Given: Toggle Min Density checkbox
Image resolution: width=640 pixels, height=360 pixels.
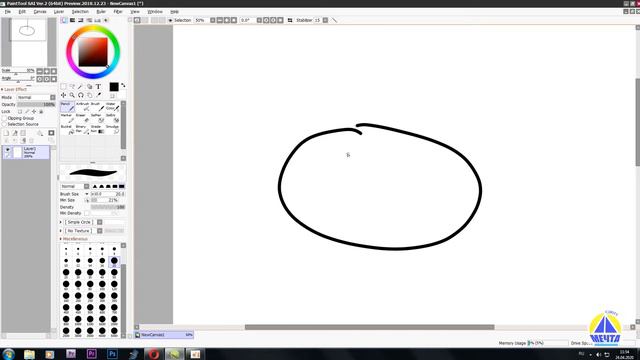Looking at the screenshot, I should (87, 213).
